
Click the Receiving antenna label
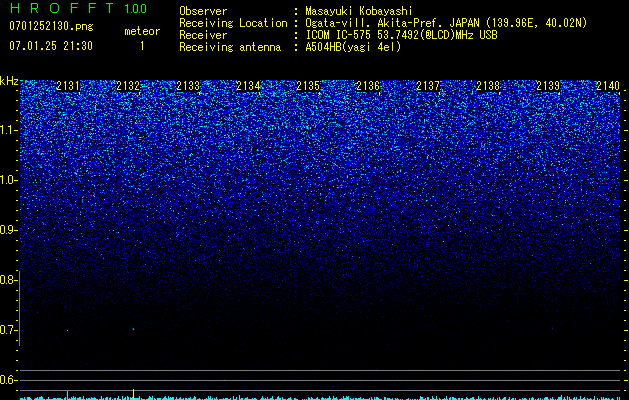tap(230, 47)
